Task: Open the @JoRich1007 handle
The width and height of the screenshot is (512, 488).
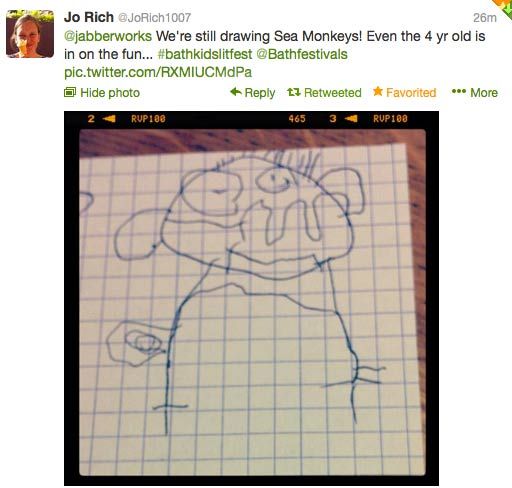Action: [x=155, y=18]
